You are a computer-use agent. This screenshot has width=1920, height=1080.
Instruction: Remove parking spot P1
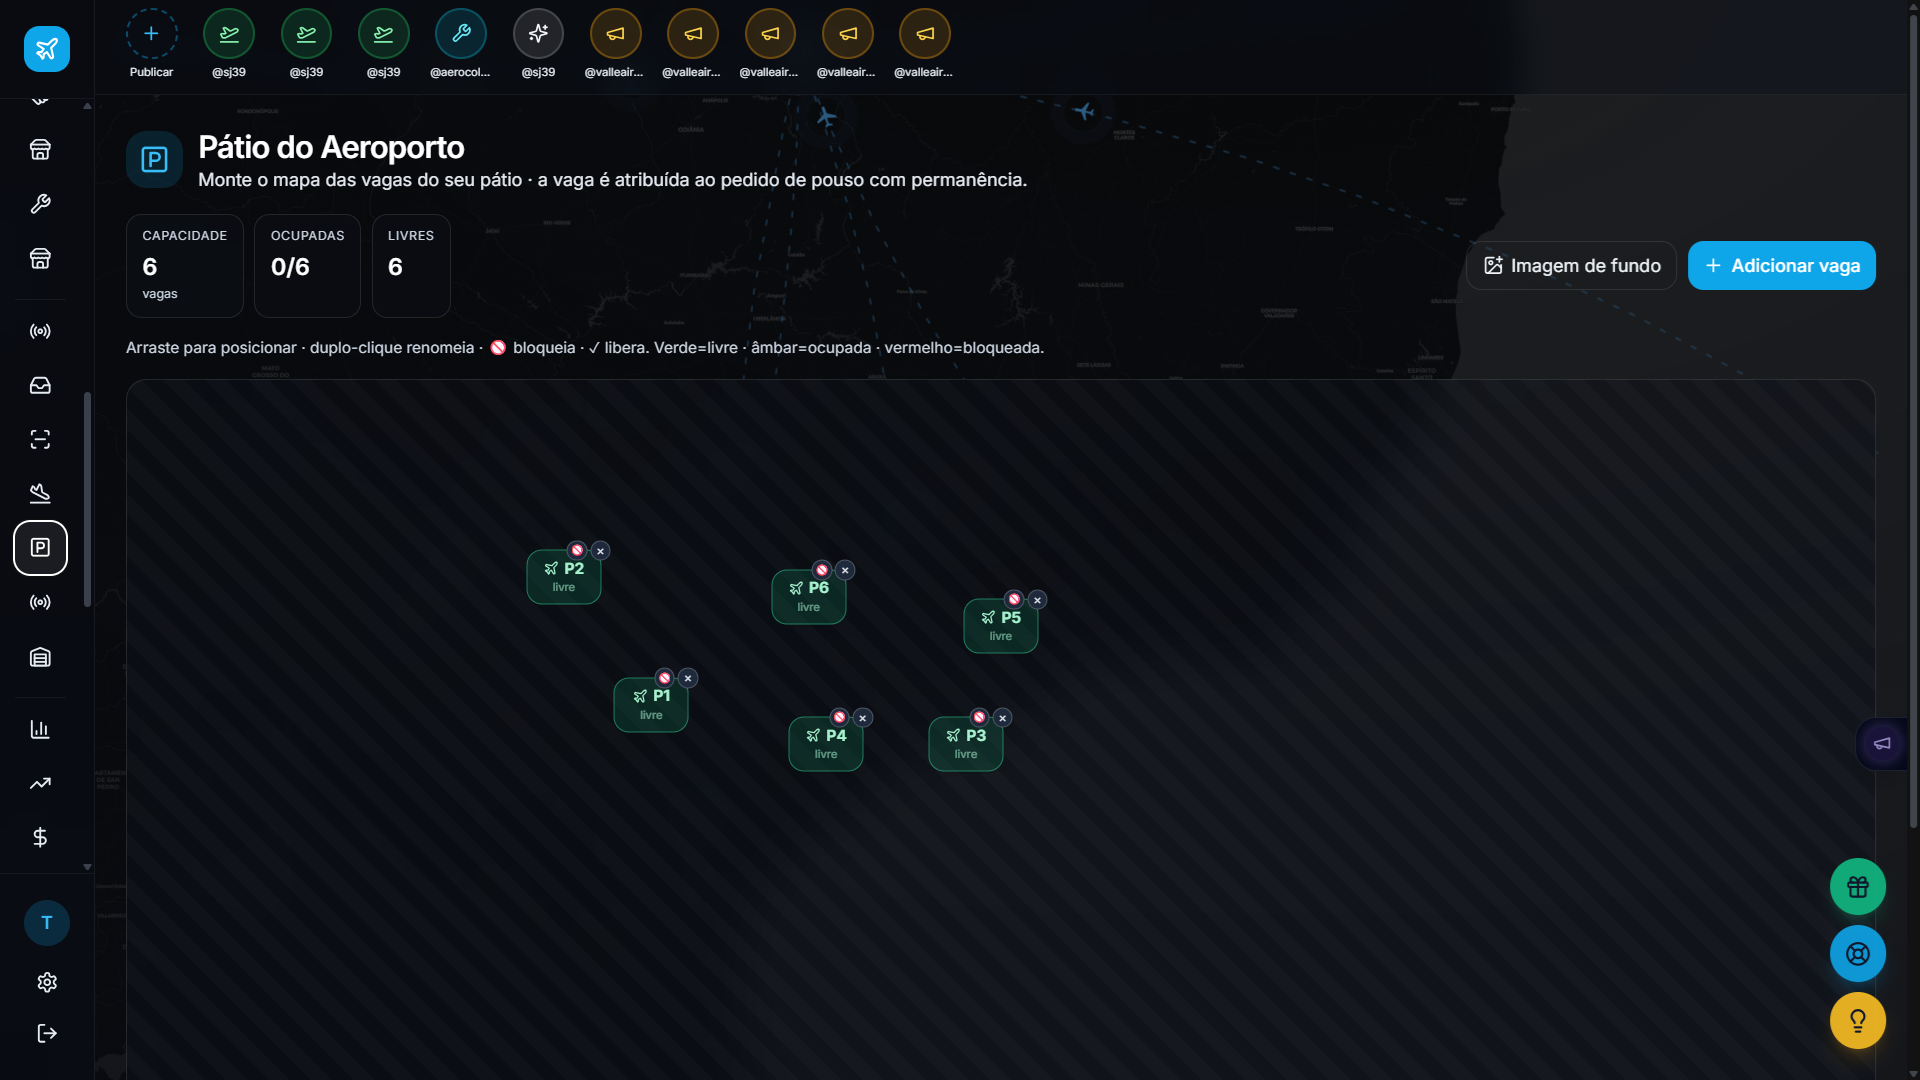[688, 678]
